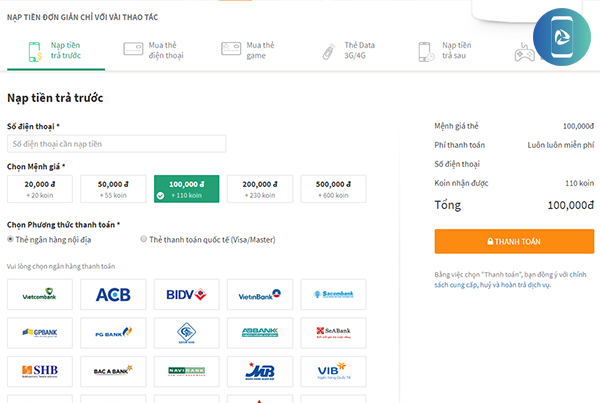600x403 pixels.
Task: Choose the 20,000 đ denomination
Action: coord(40,188)
